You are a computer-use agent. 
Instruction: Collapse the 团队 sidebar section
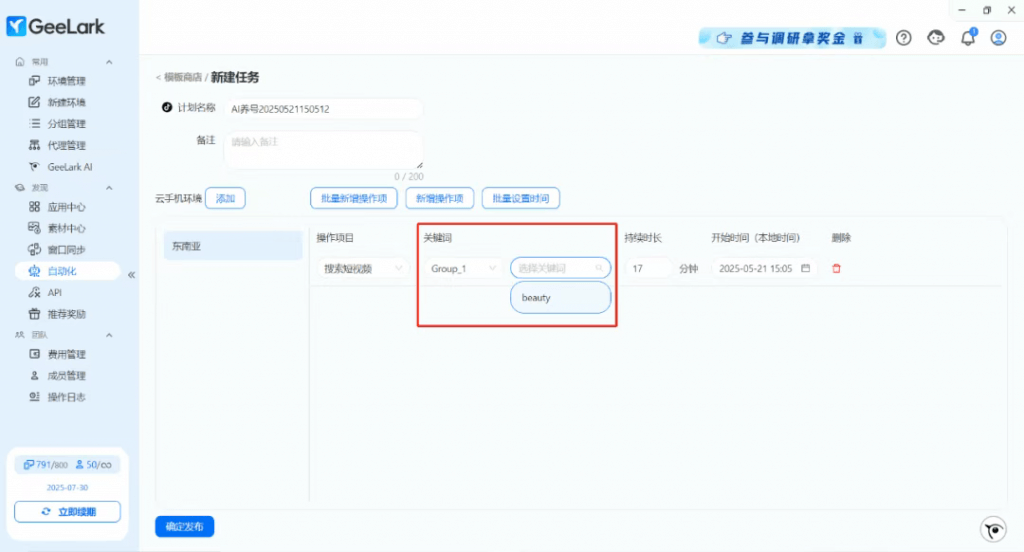coord(109,335)
